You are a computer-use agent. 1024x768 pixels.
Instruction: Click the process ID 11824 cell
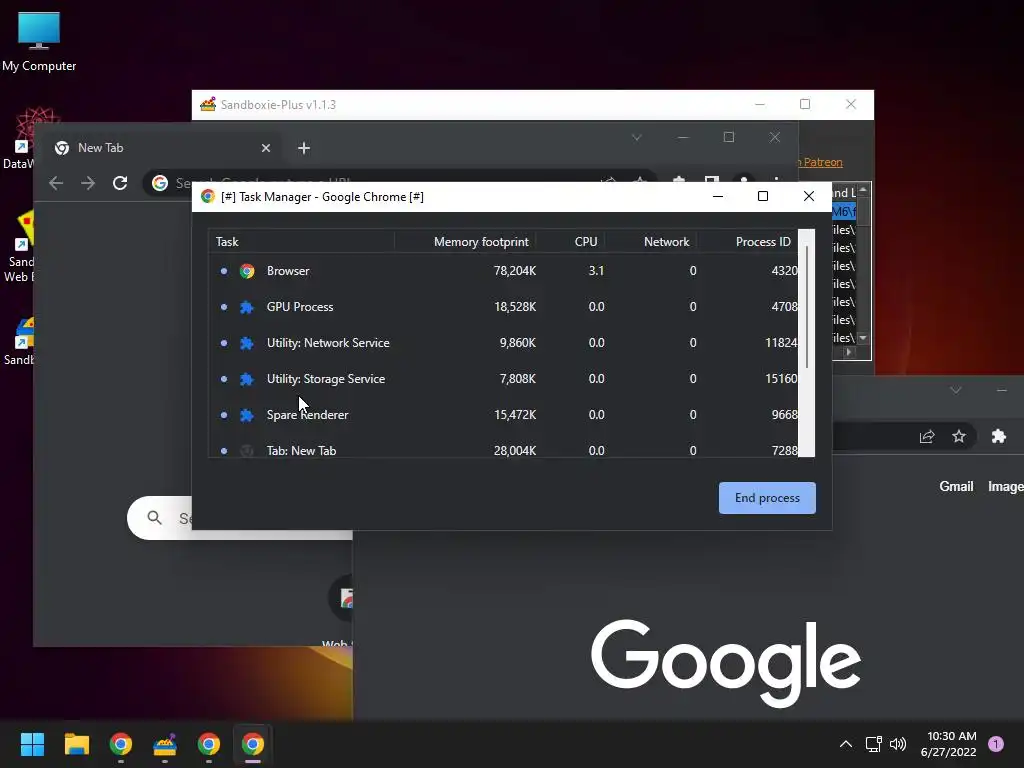(x=781, y=343)
